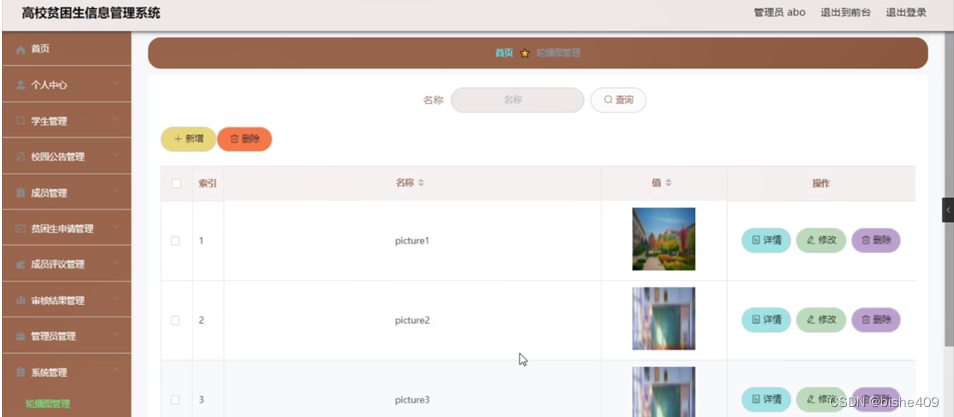Tick the checkbox for picture2 row
This screenshot has width=954, height=417.
coord(175,320)
